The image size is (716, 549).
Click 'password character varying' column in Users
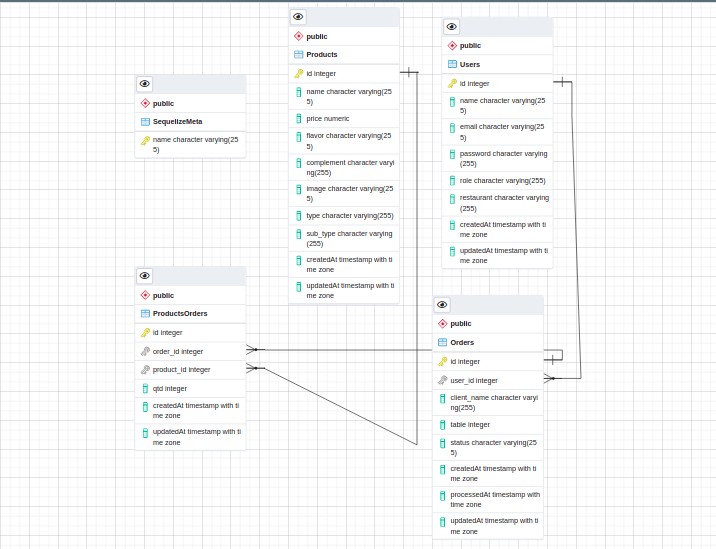[x=503, y=158]
